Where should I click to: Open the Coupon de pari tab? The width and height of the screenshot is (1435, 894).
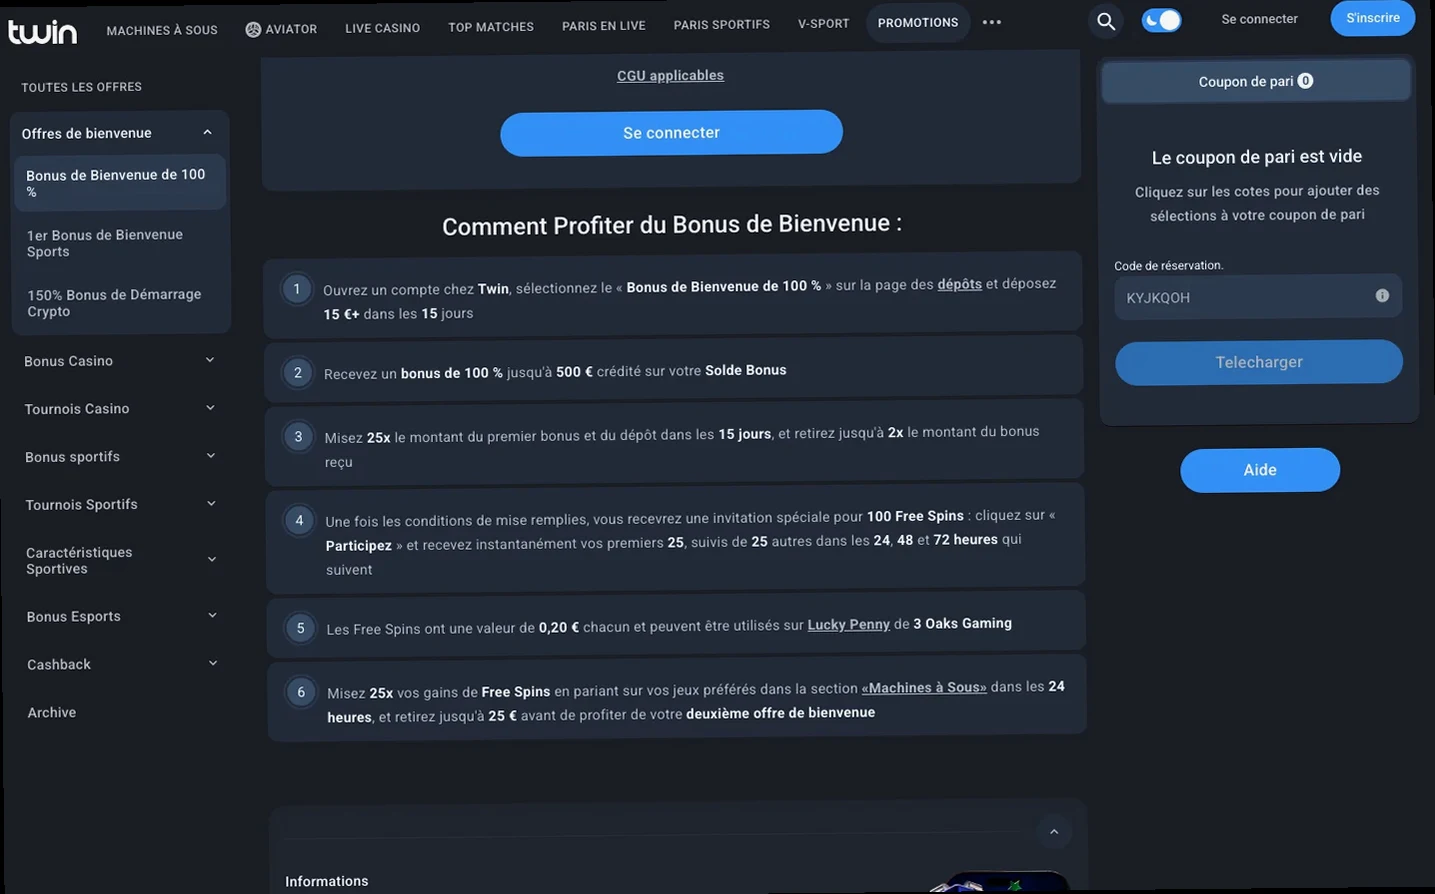[1256, 81]
